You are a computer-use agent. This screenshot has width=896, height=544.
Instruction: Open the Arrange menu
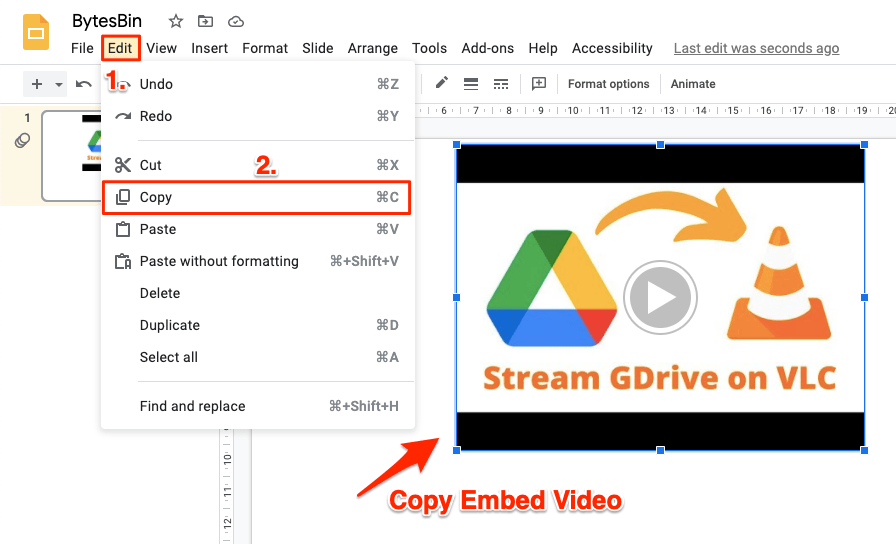tap(373, 49)
